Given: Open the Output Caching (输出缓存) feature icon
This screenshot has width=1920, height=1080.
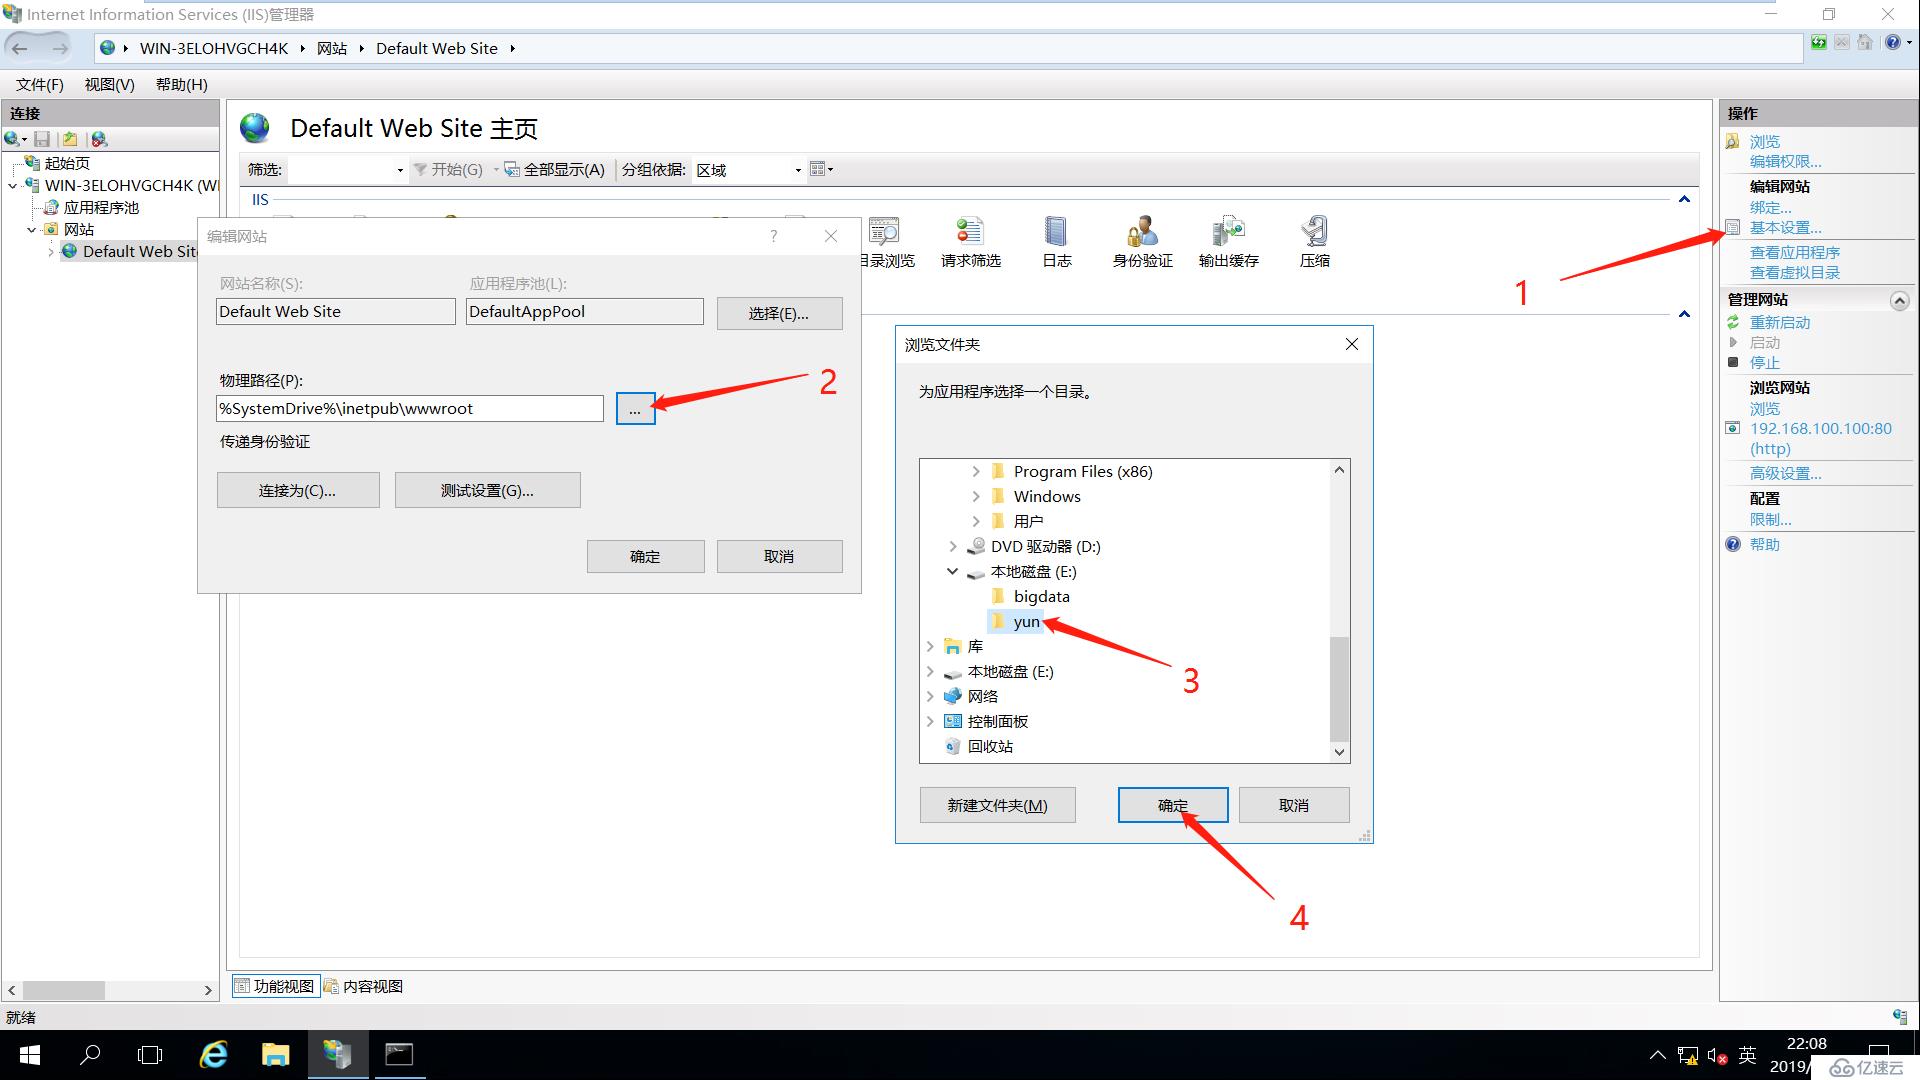Looking at the screenshot, I should [1228, 241].
